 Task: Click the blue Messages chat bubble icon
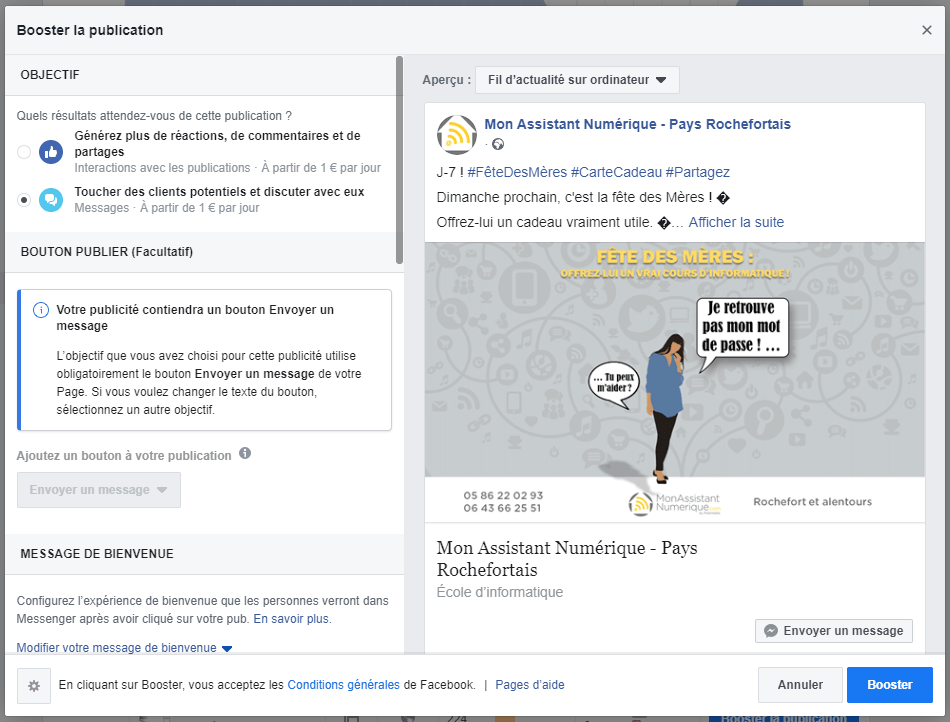[x=50, y=200]
